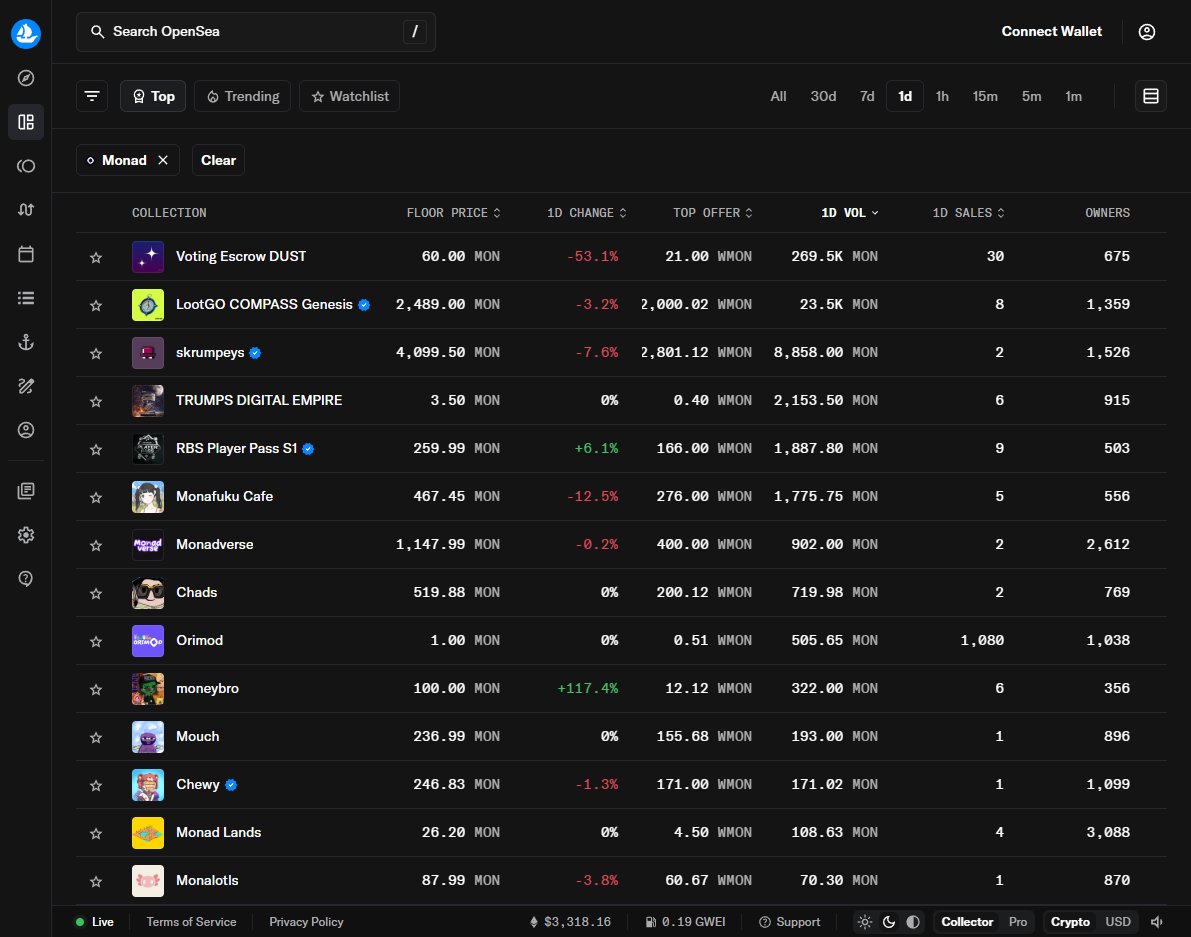Switch to Pro mode
Image resolution: width=1191 pixels, height=937 pixels.
(1018, 922)
